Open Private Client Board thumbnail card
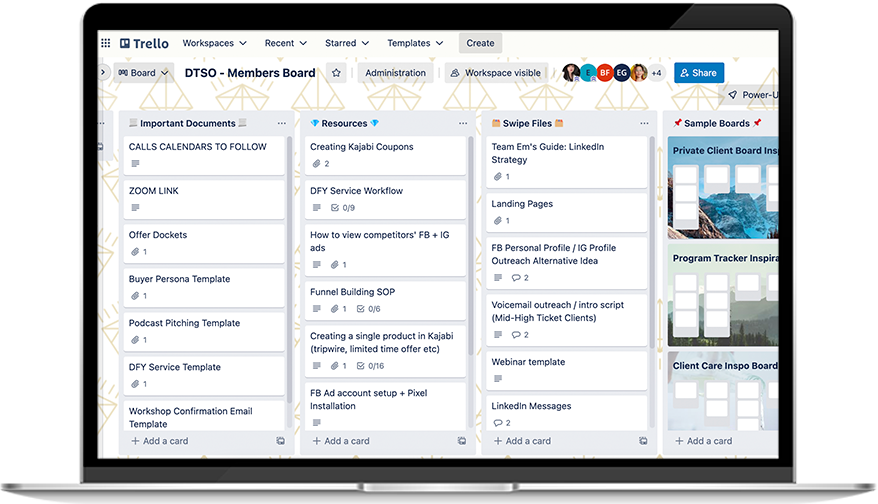This screenshot has height=504, width=878. pyautogui.click(x=723, y=188)
